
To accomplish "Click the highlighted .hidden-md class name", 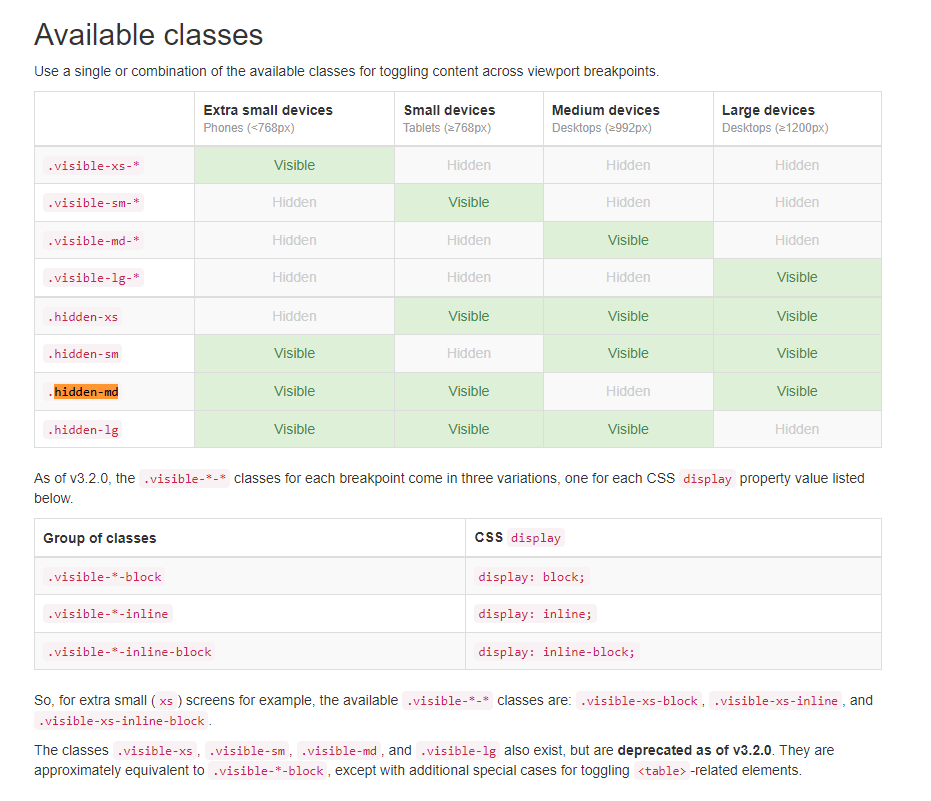I will (86, 392).
